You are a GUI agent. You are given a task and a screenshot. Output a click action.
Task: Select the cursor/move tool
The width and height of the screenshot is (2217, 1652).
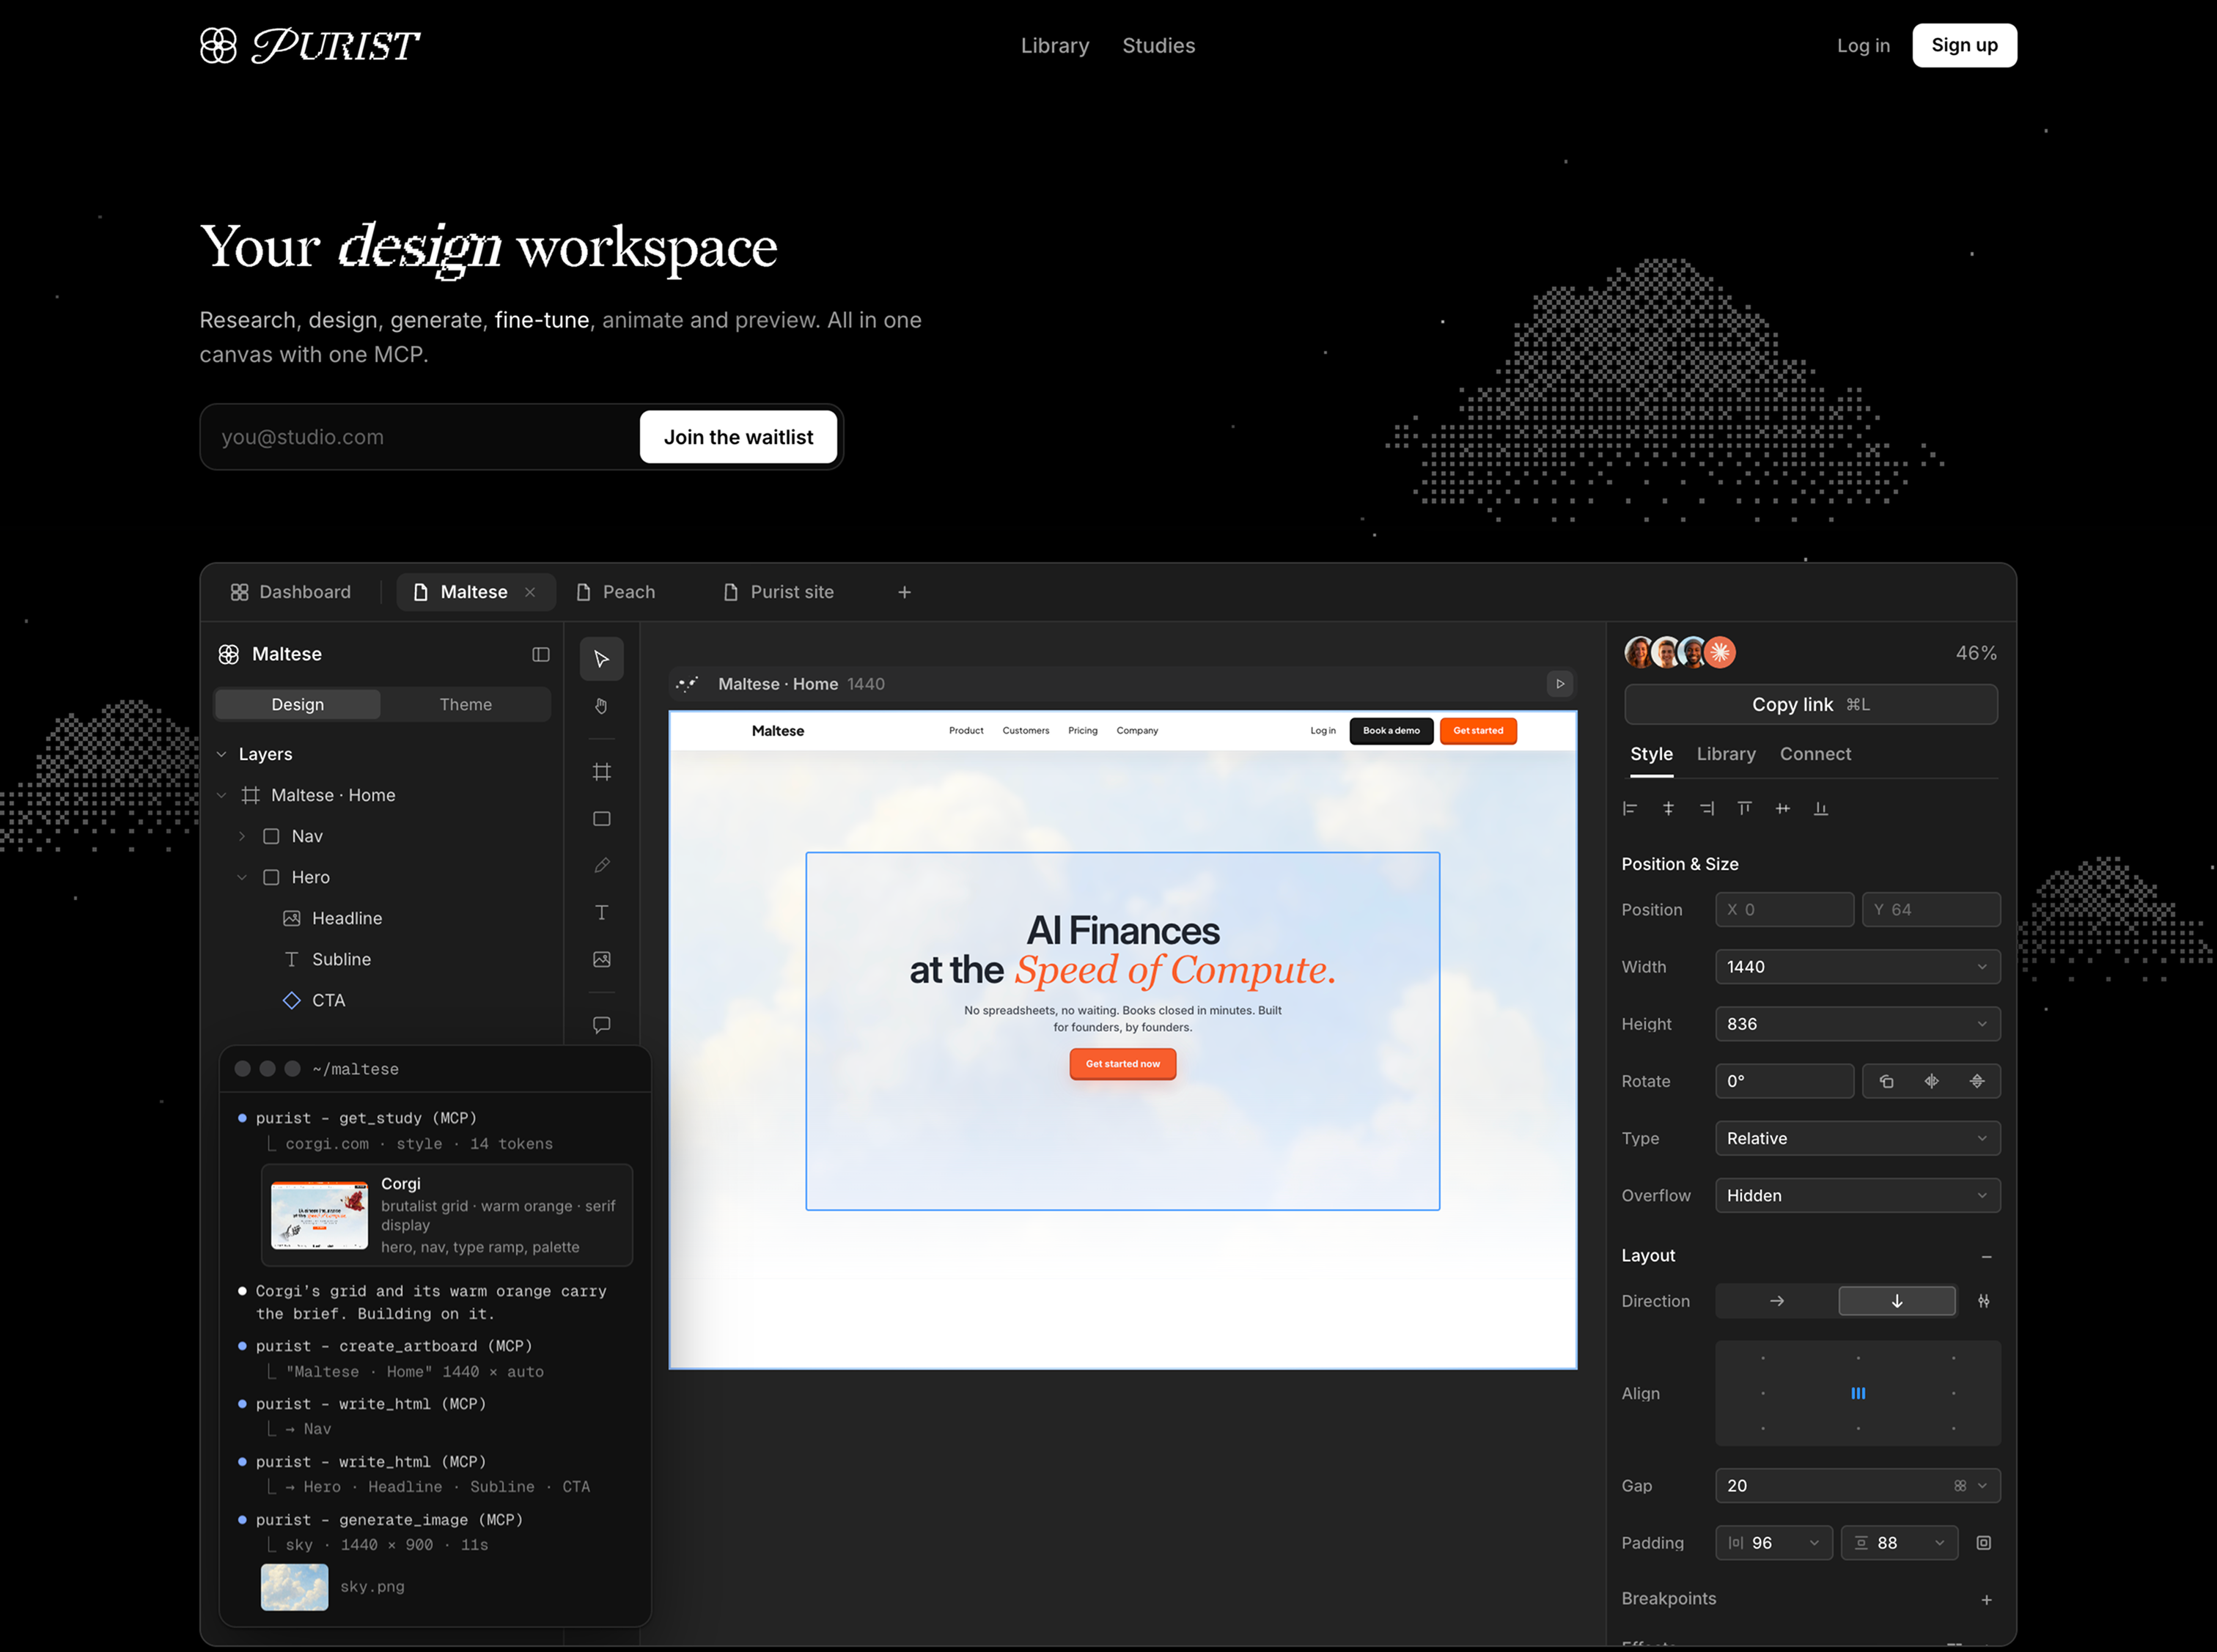pos(601,658)
